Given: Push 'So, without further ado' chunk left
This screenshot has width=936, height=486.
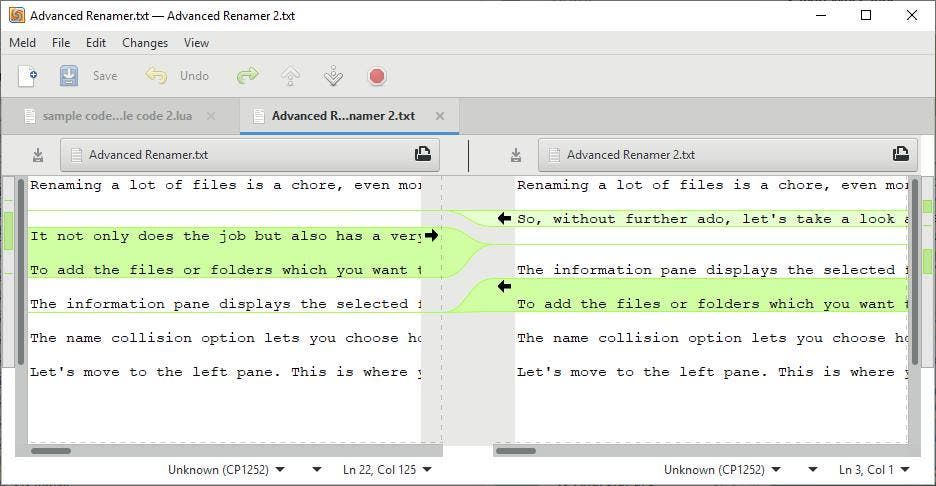Looking at the screenshot, I should click(504, 219).
